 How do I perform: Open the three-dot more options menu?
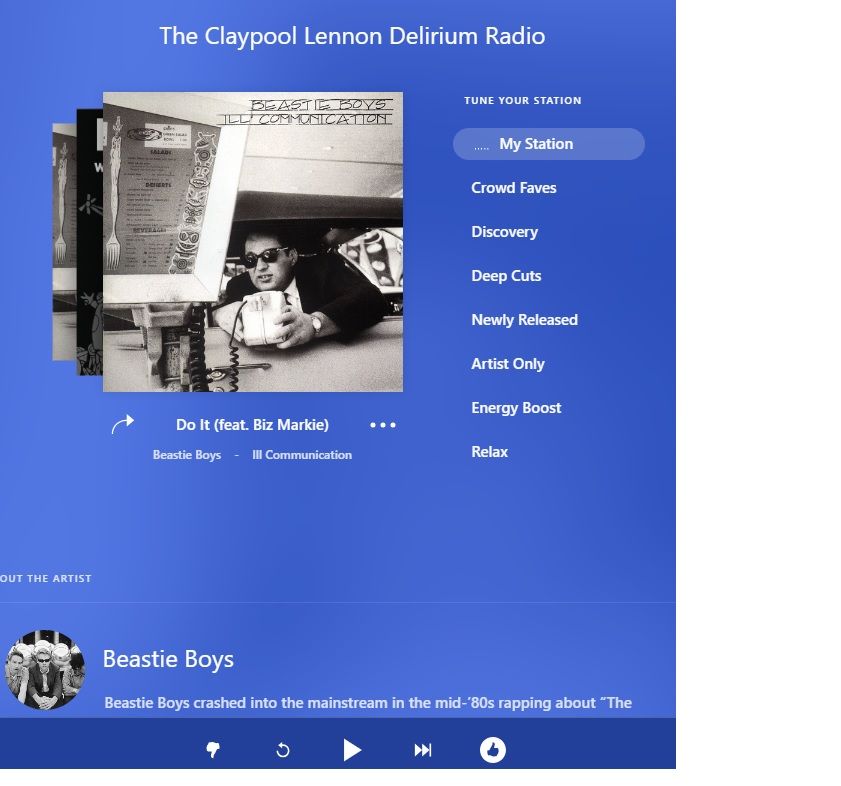pyautogui.click(x=382, y=425)
